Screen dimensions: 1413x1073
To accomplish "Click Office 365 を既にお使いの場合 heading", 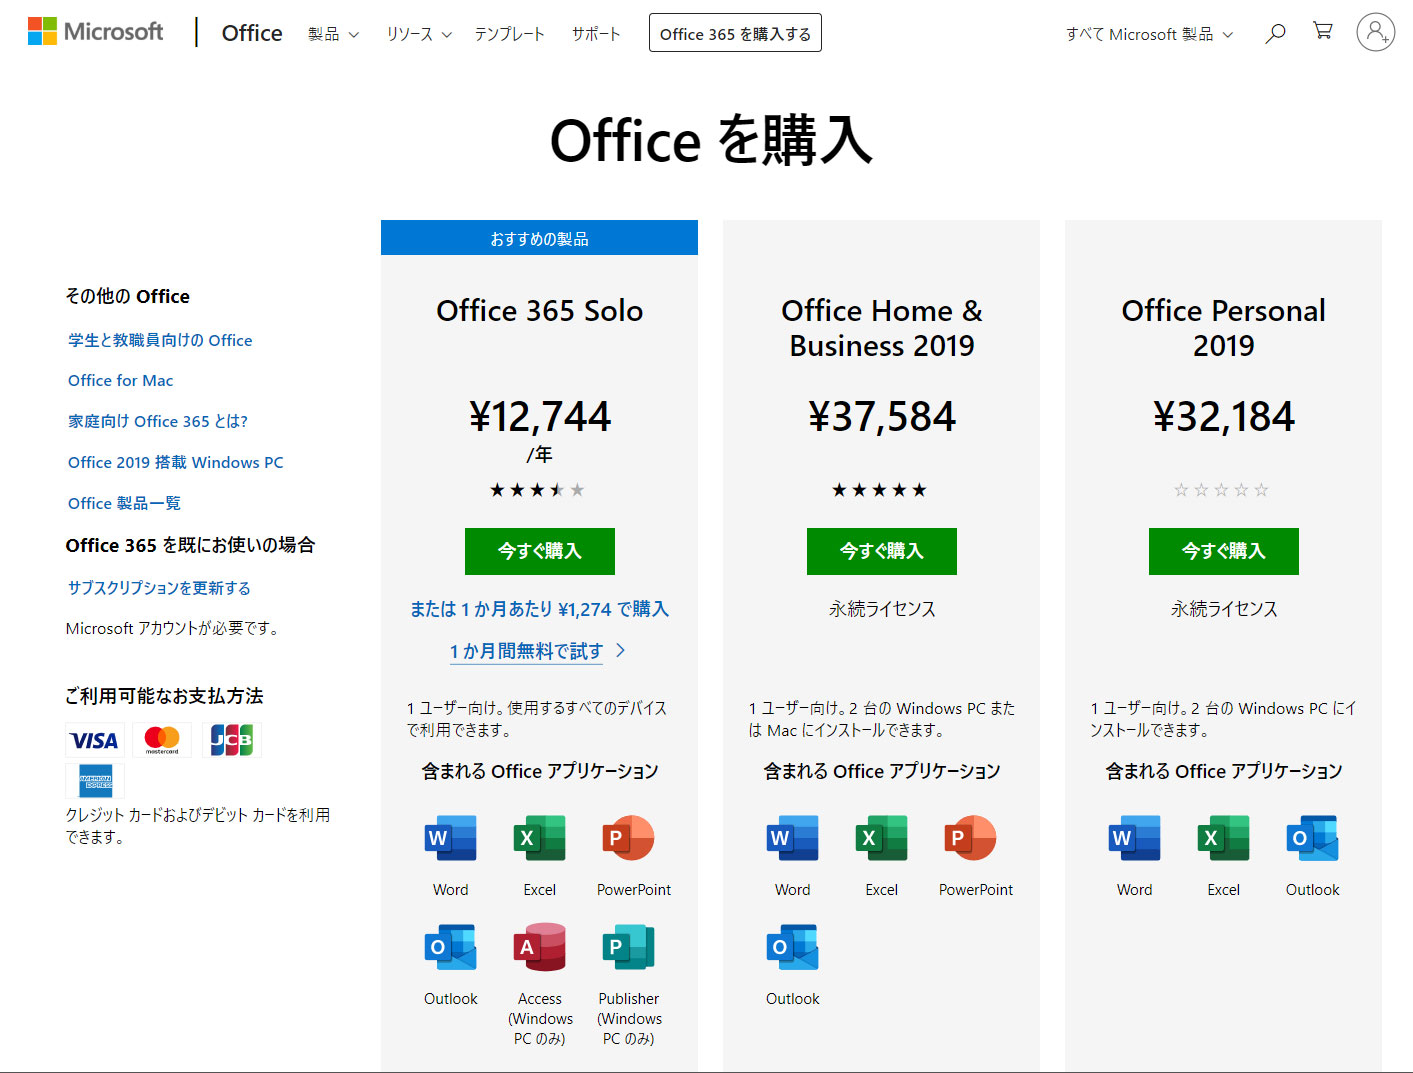I will tap(190, 545).
